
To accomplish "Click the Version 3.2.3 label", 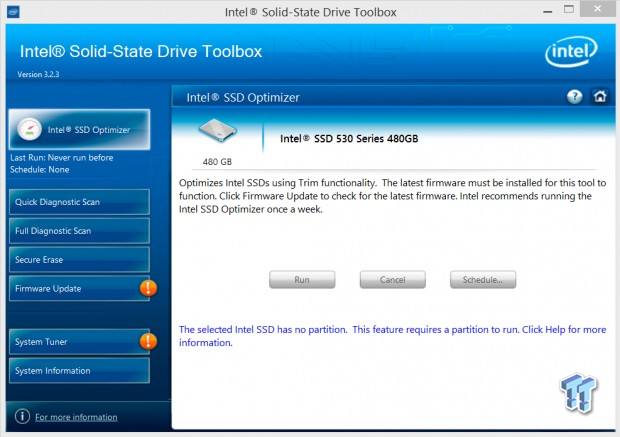I will point(38,74).
